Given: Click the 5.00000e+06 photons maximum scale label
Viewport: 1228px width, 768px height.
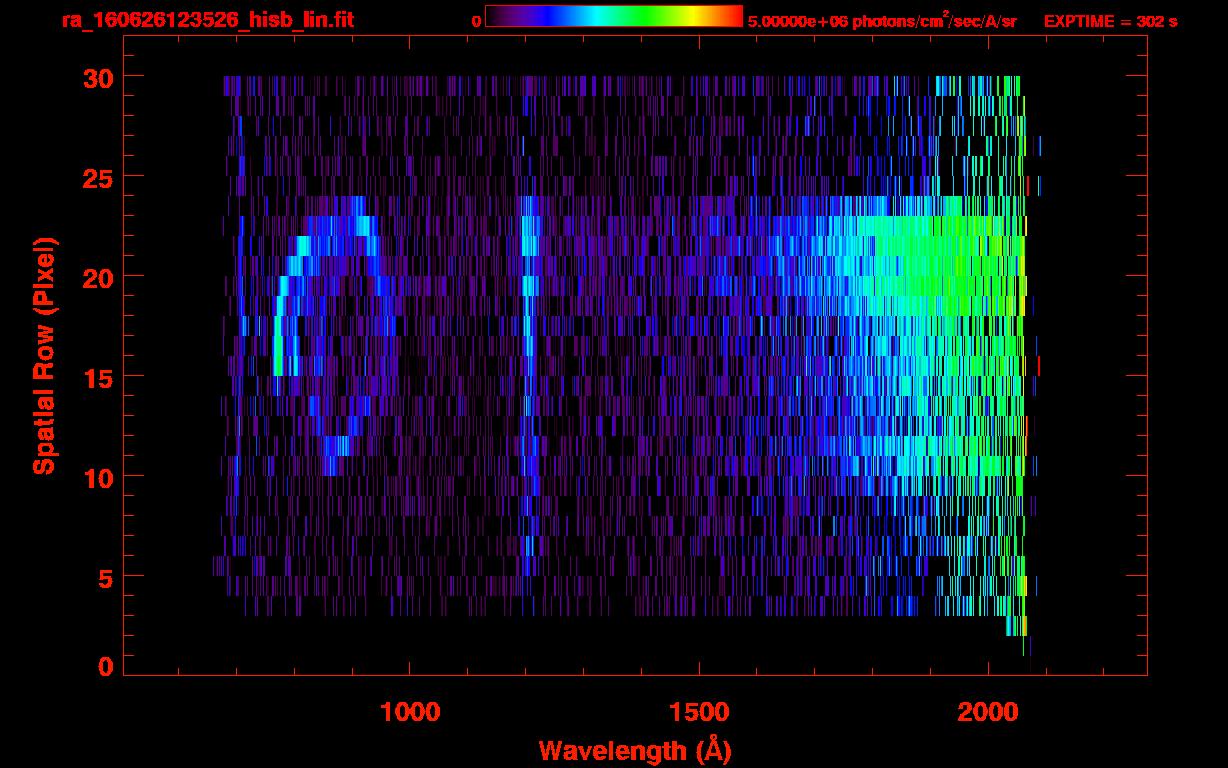Looking at the screenshot, I should click(x=882, y=21).
